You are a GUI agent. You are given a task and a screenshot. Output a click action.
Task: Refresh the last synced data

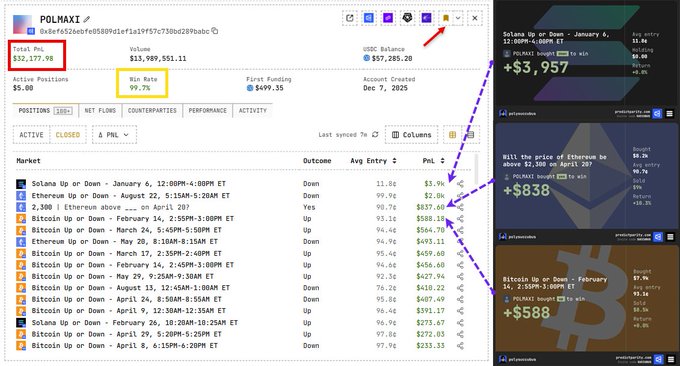coord(375,134)
